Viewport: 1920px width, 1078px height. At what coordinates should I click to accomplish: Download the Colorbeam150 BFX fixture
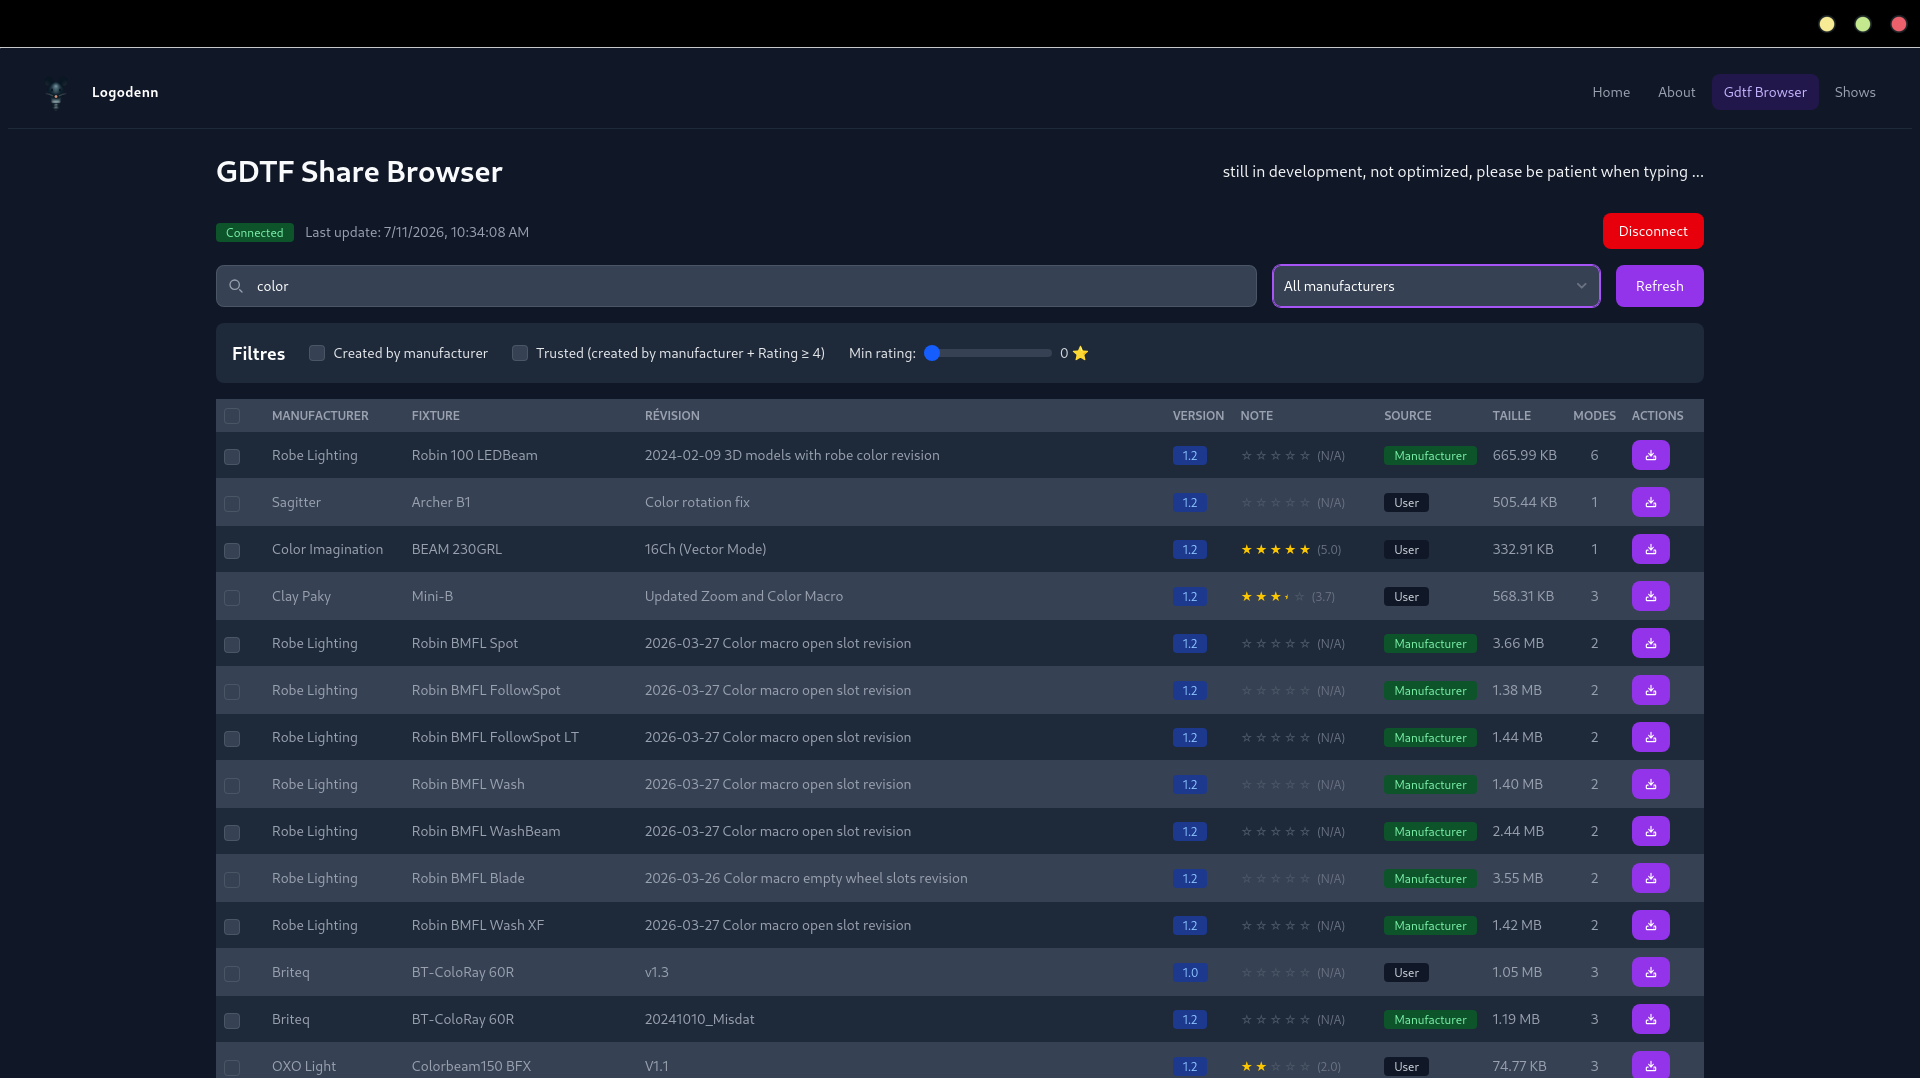click(1650, 1065)
